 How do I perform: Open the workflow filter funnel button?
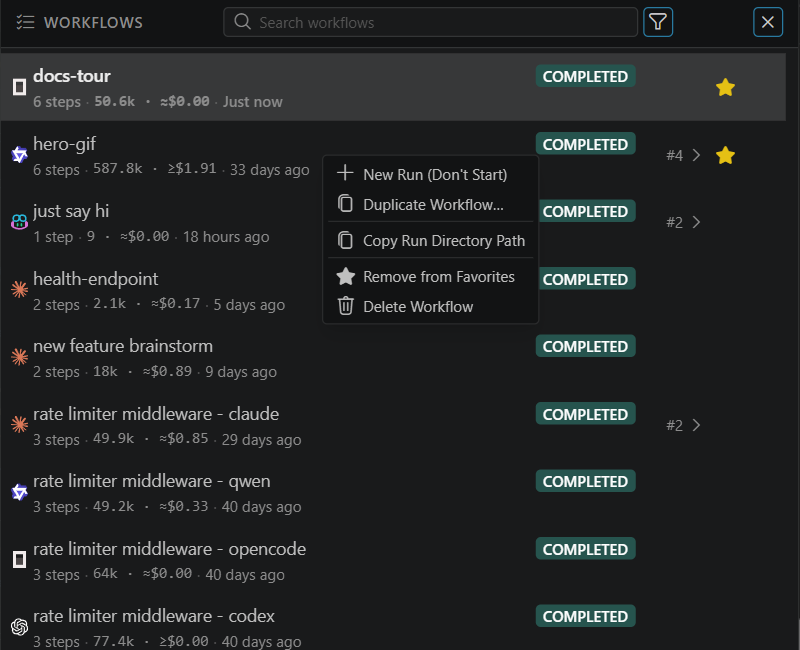[x=658, y=22]
